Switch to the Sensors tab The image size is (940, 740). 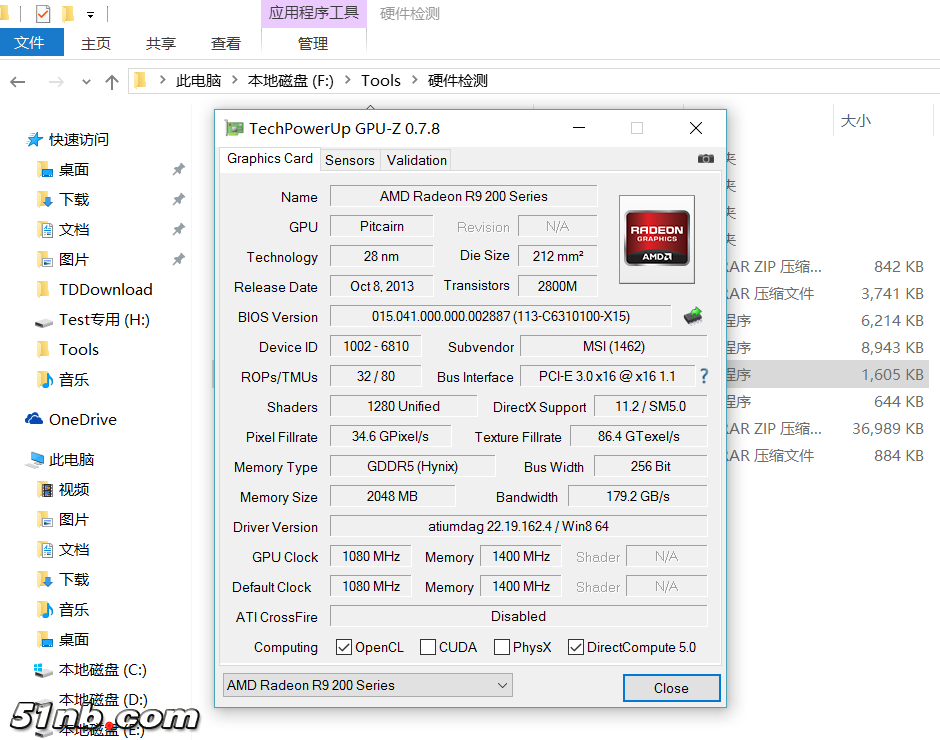point(350,160)
